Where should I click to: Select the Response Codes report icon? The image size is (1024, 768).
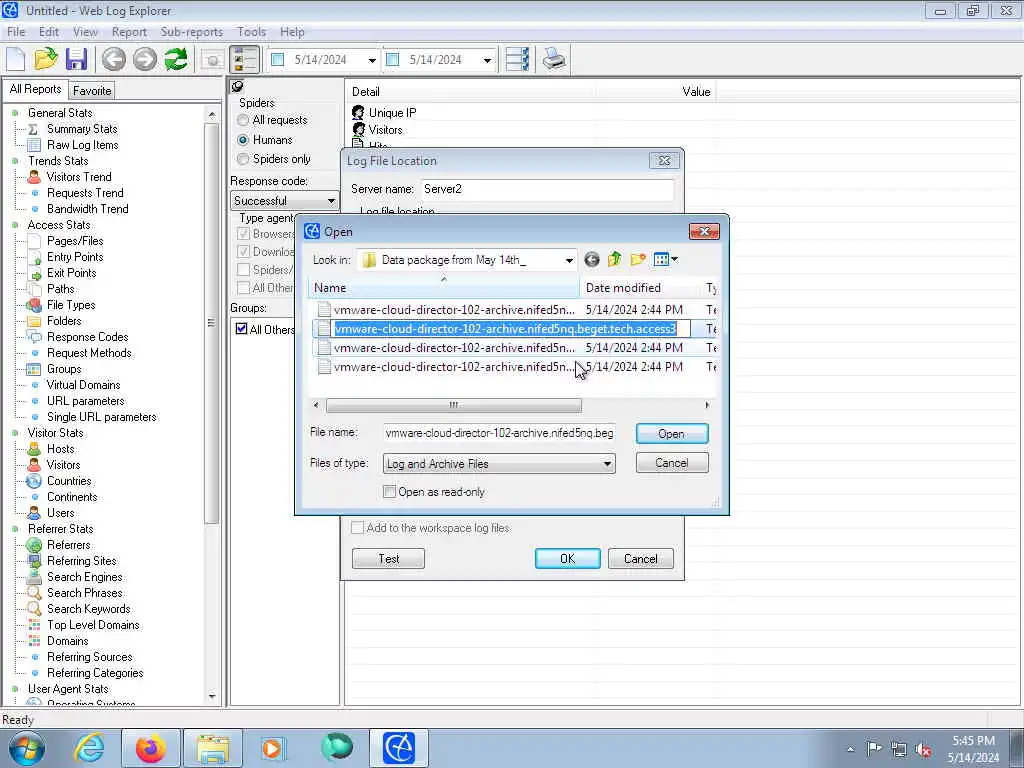pyautogui.click(x=34, y=337)
